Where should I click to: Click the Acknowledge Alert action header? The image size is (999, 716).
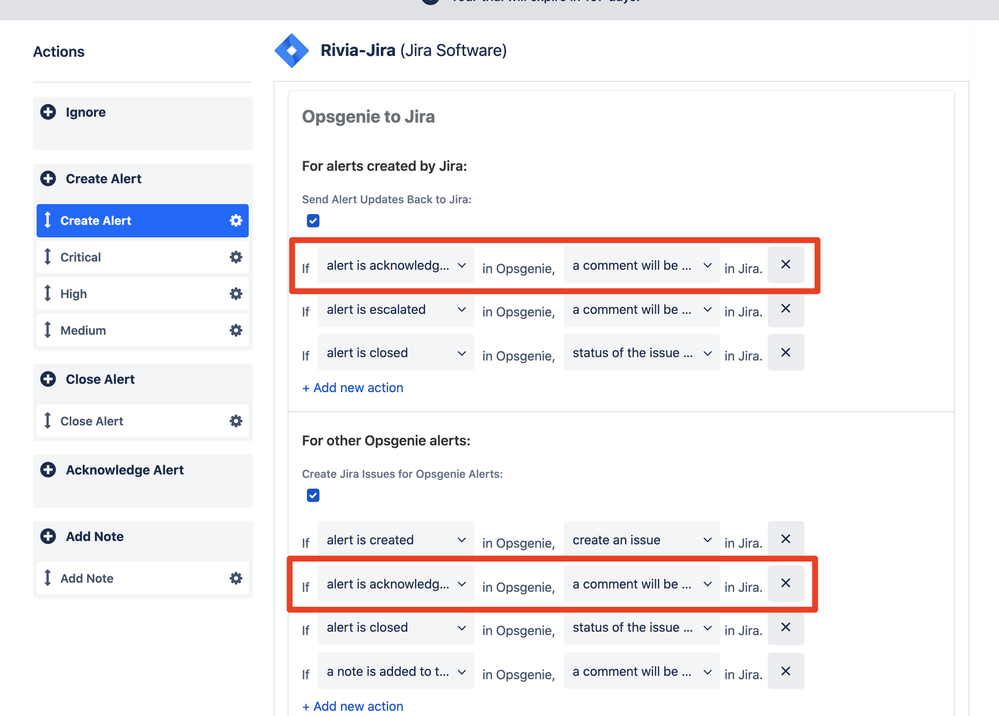coord(125,469)
